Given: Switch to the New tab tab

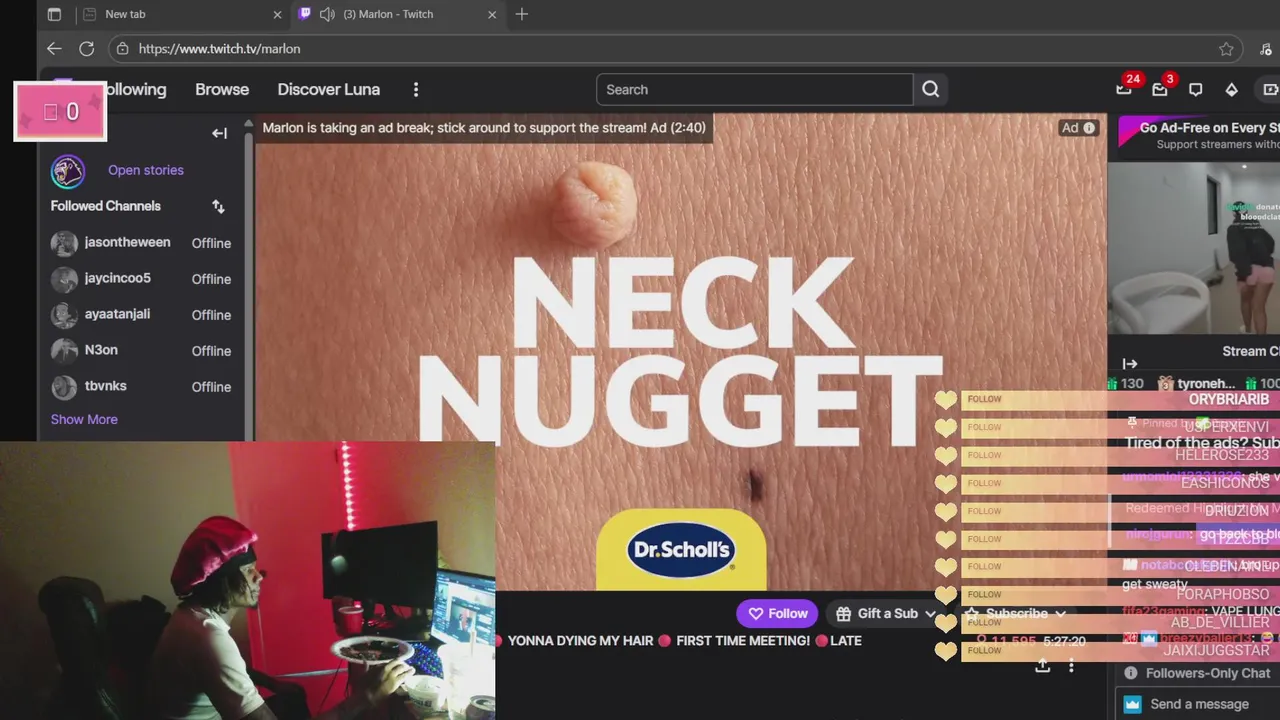Looking at the screenshot, I should click(x=183, y=14).
